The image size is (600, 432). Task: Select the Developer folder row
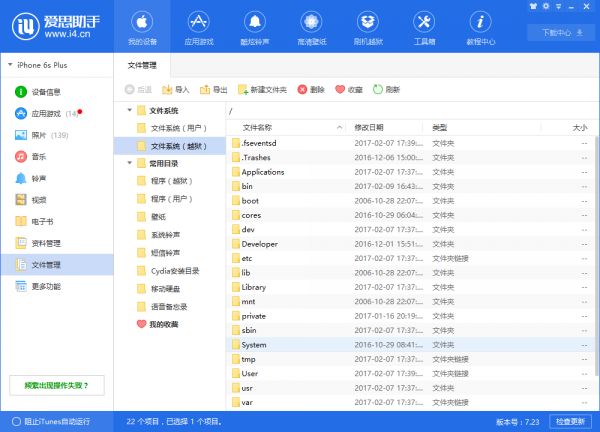(410, 244)
